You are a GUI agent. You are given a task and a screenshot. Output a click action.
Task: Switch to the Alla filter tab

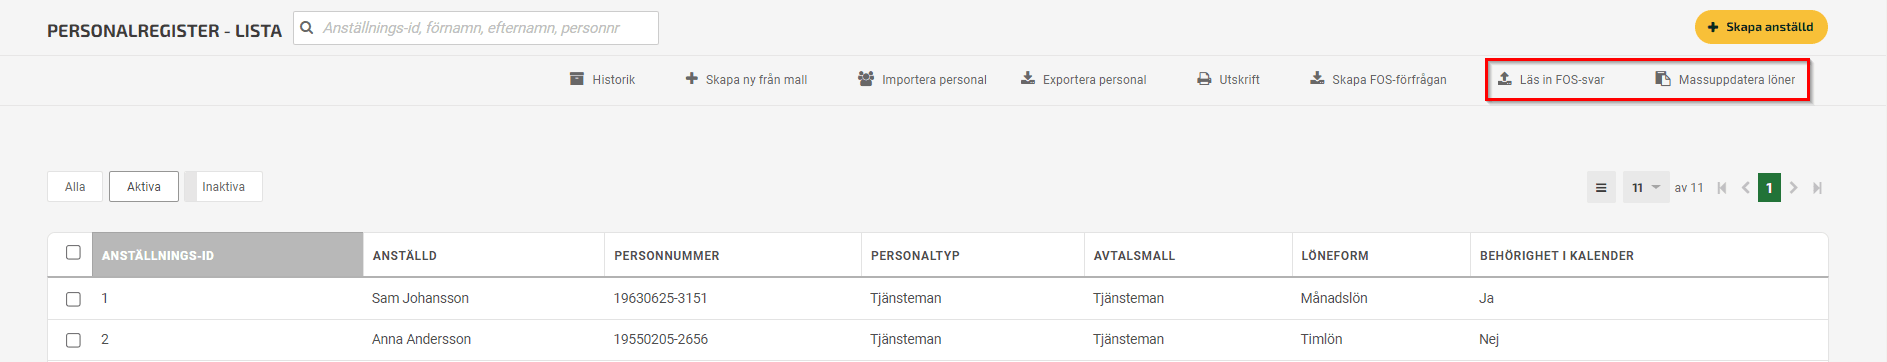[x=75, y=187]
